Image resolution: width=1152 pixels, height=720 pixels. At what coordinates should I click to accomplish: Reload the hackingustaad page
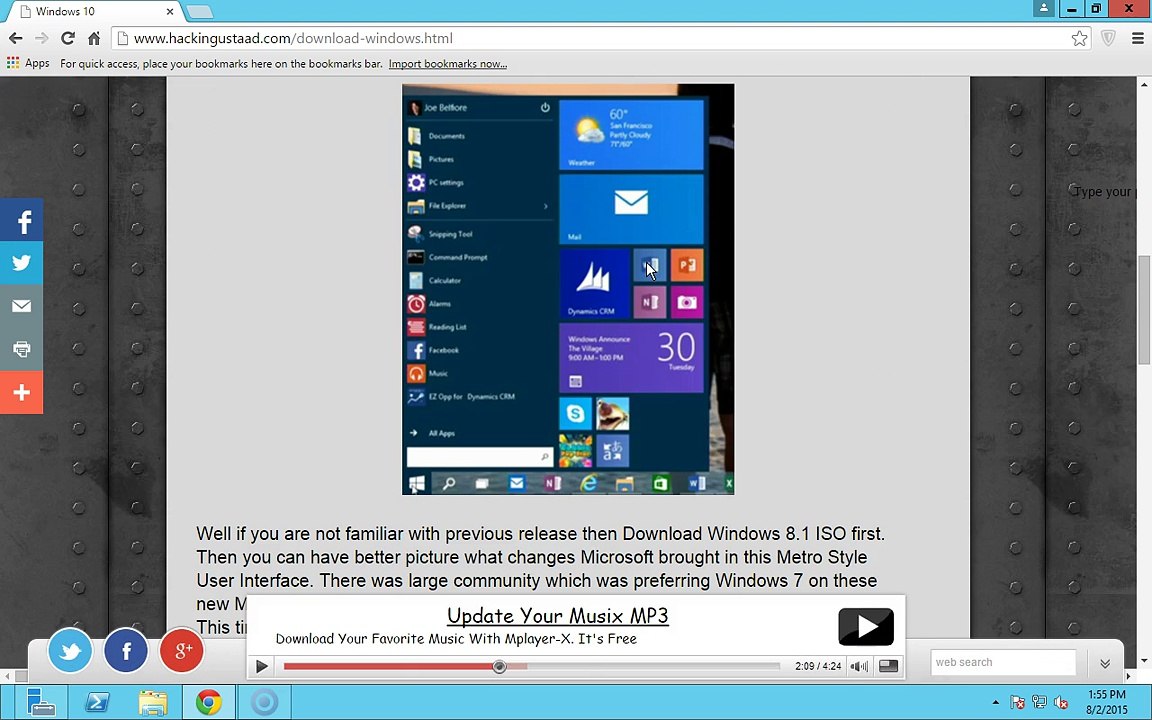[x=68, y=38]
